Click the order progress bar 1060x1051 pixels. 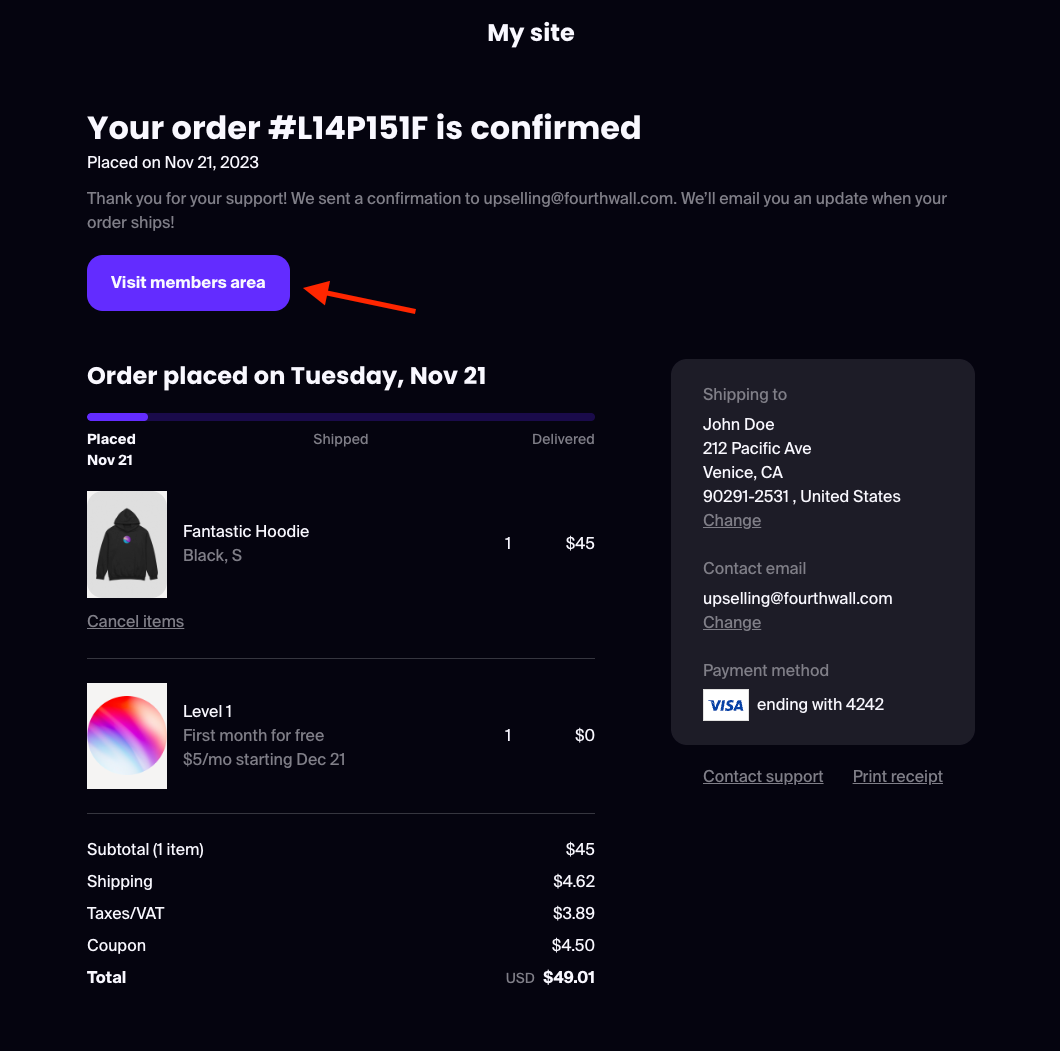tap(340, 417)
